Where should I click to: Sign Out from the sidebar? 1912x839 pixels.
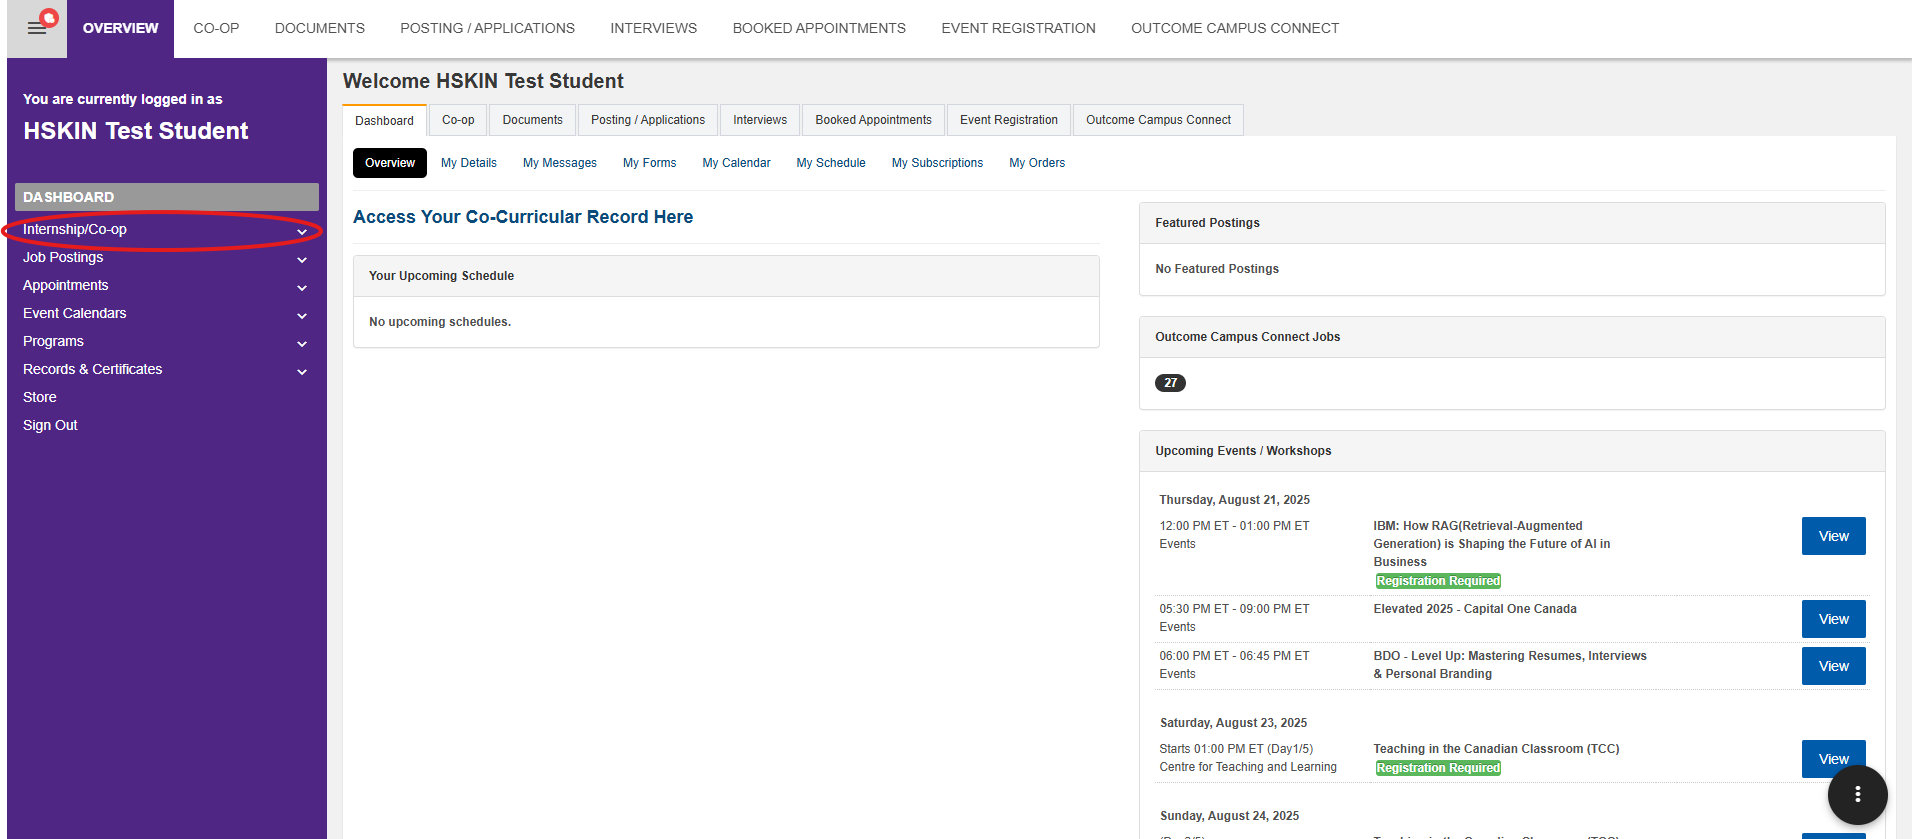(50, 425)
